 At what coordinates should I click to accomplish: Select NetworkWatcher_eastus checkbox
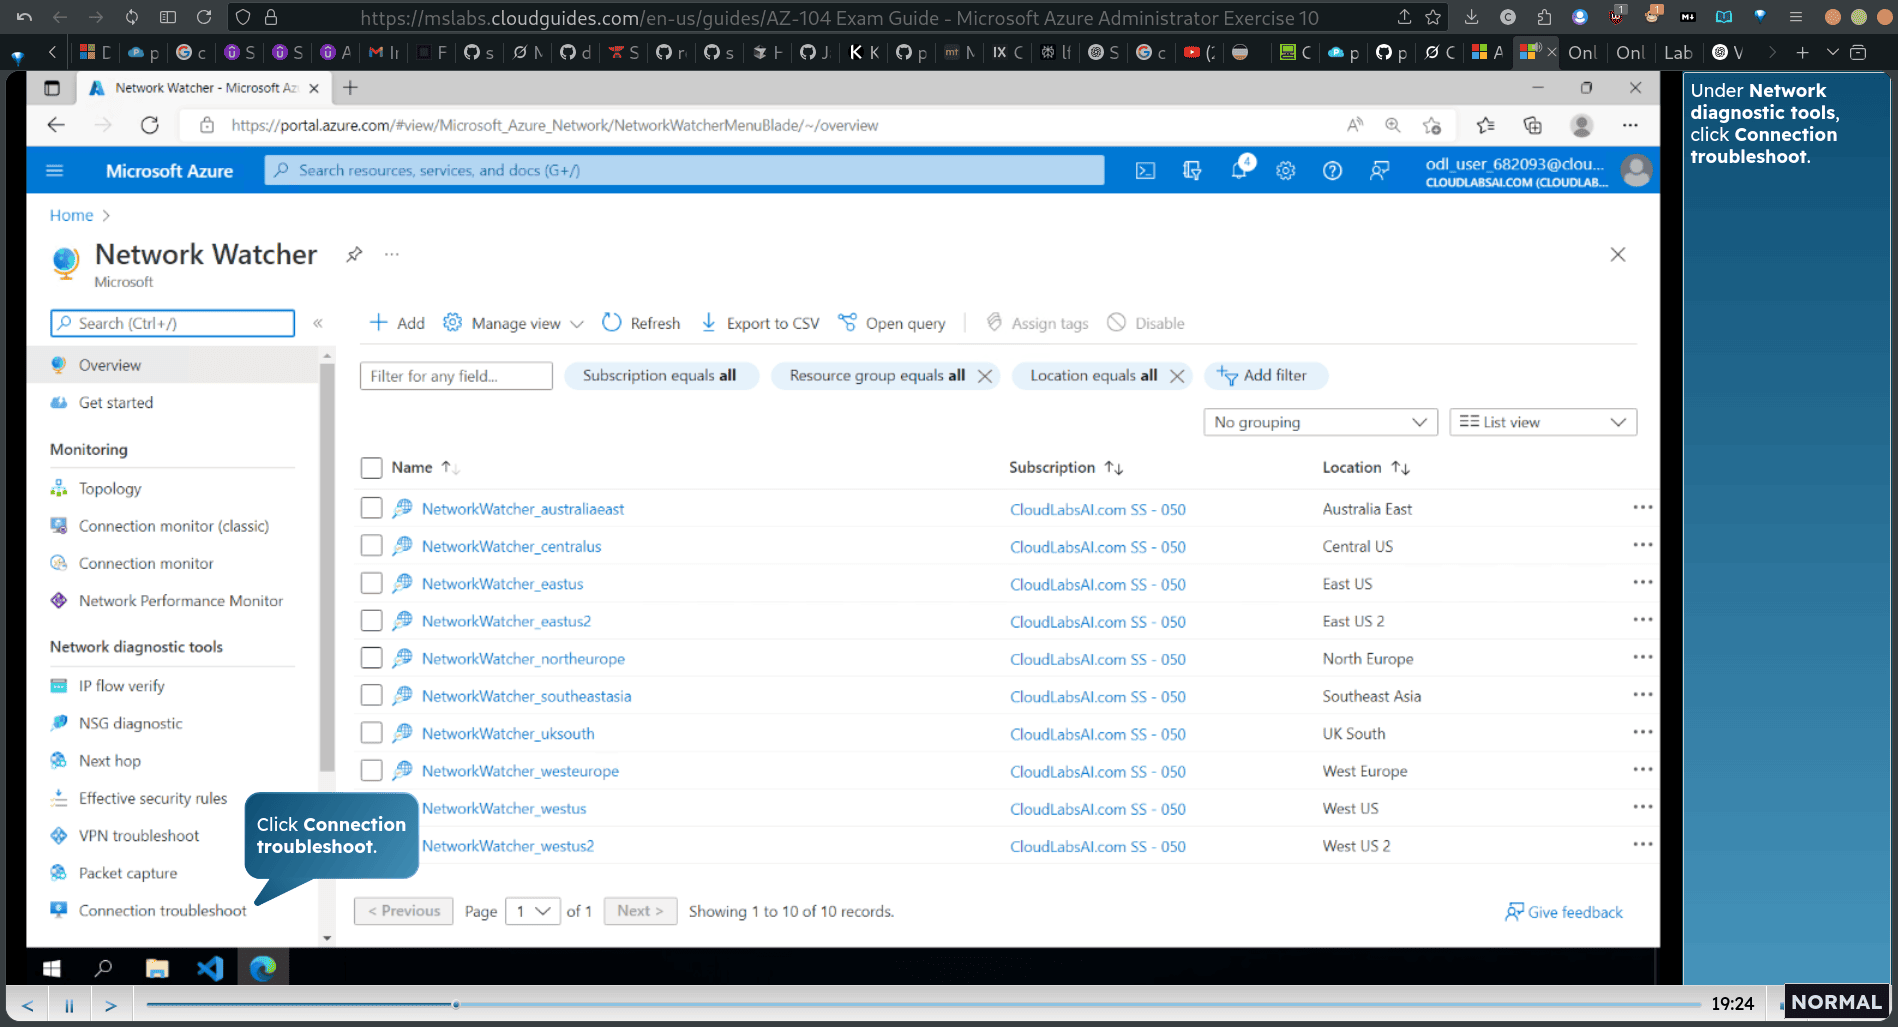click(371, 583)
